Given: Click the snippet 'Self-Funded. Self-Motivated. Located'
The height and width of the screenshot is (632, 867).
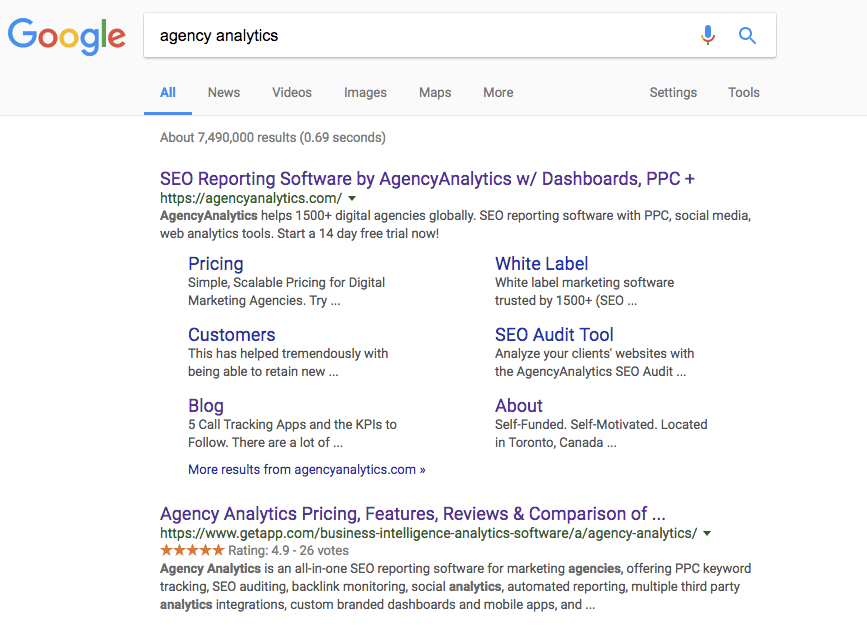Looking at the screenshot, I should pyautogui.click(x=601, y=433).
